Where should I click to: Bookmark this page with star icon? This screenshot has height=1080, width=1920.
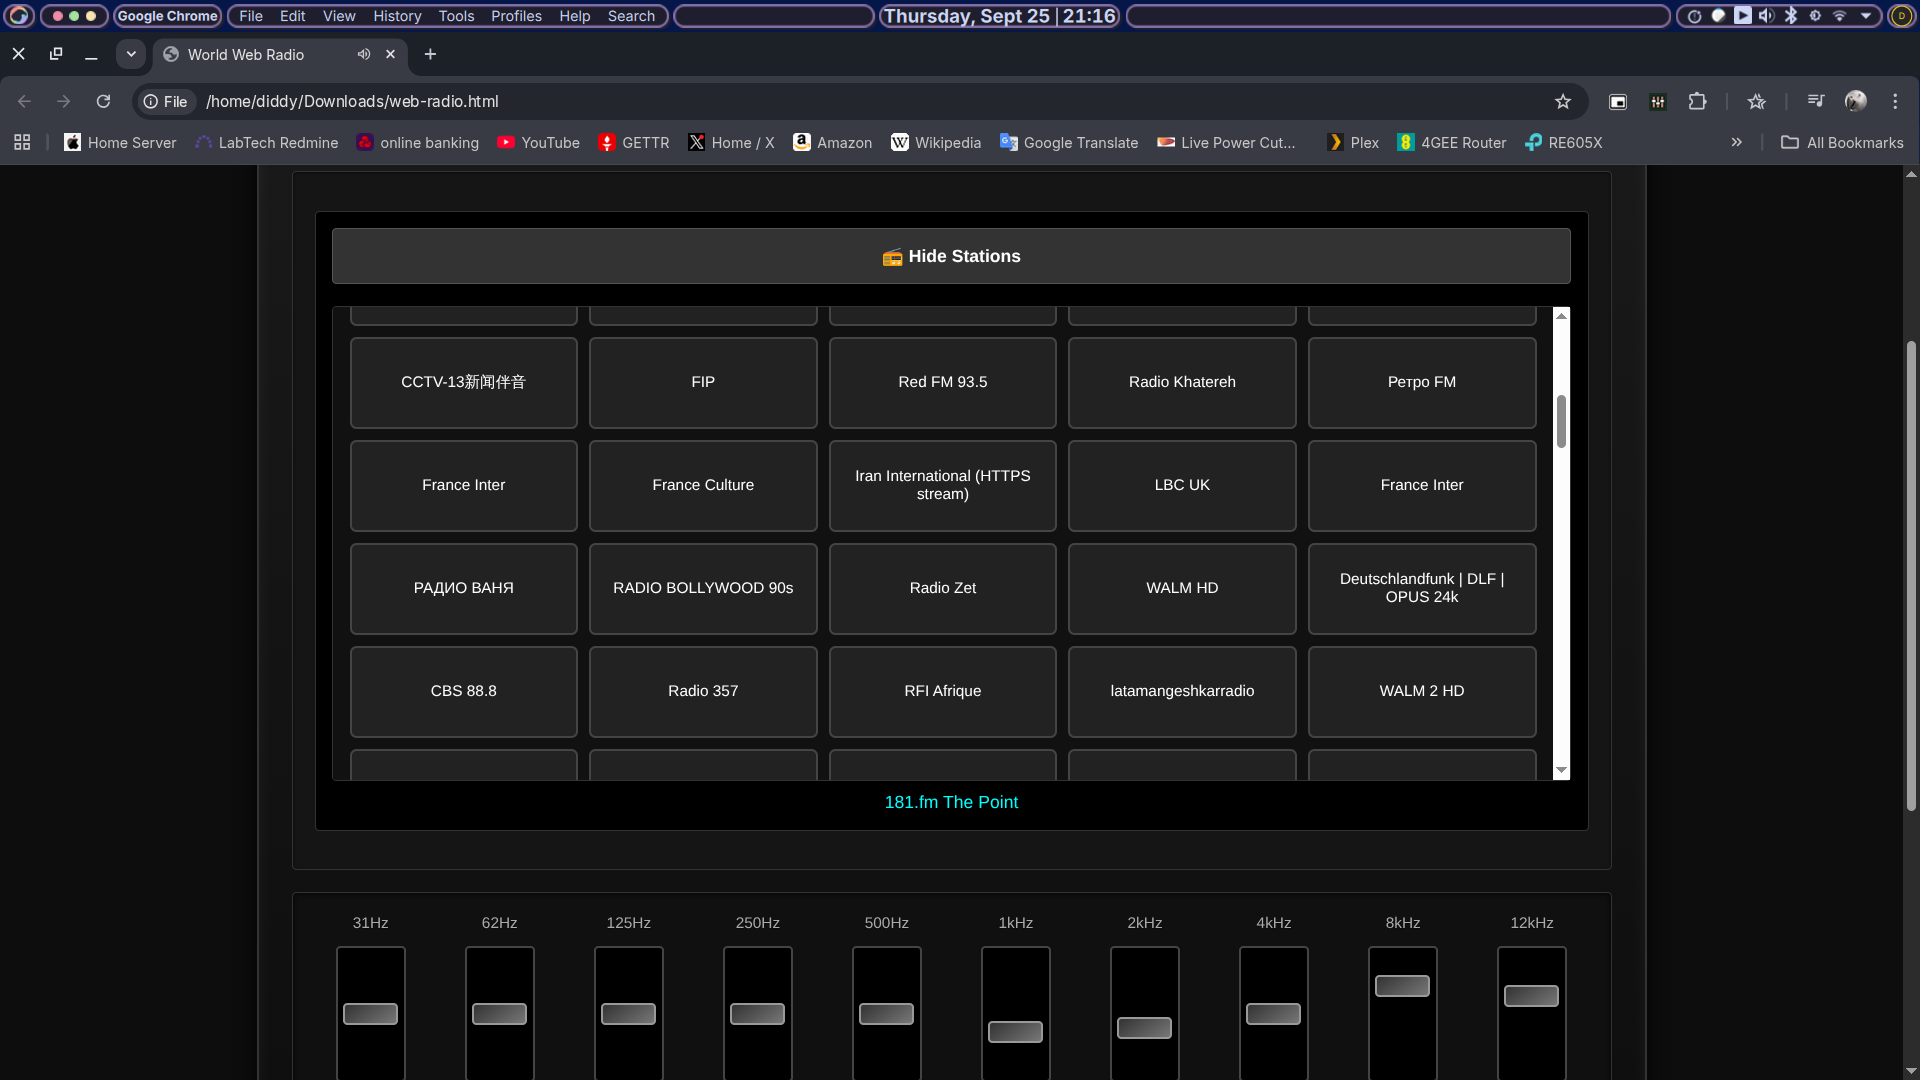point(1563,101)
